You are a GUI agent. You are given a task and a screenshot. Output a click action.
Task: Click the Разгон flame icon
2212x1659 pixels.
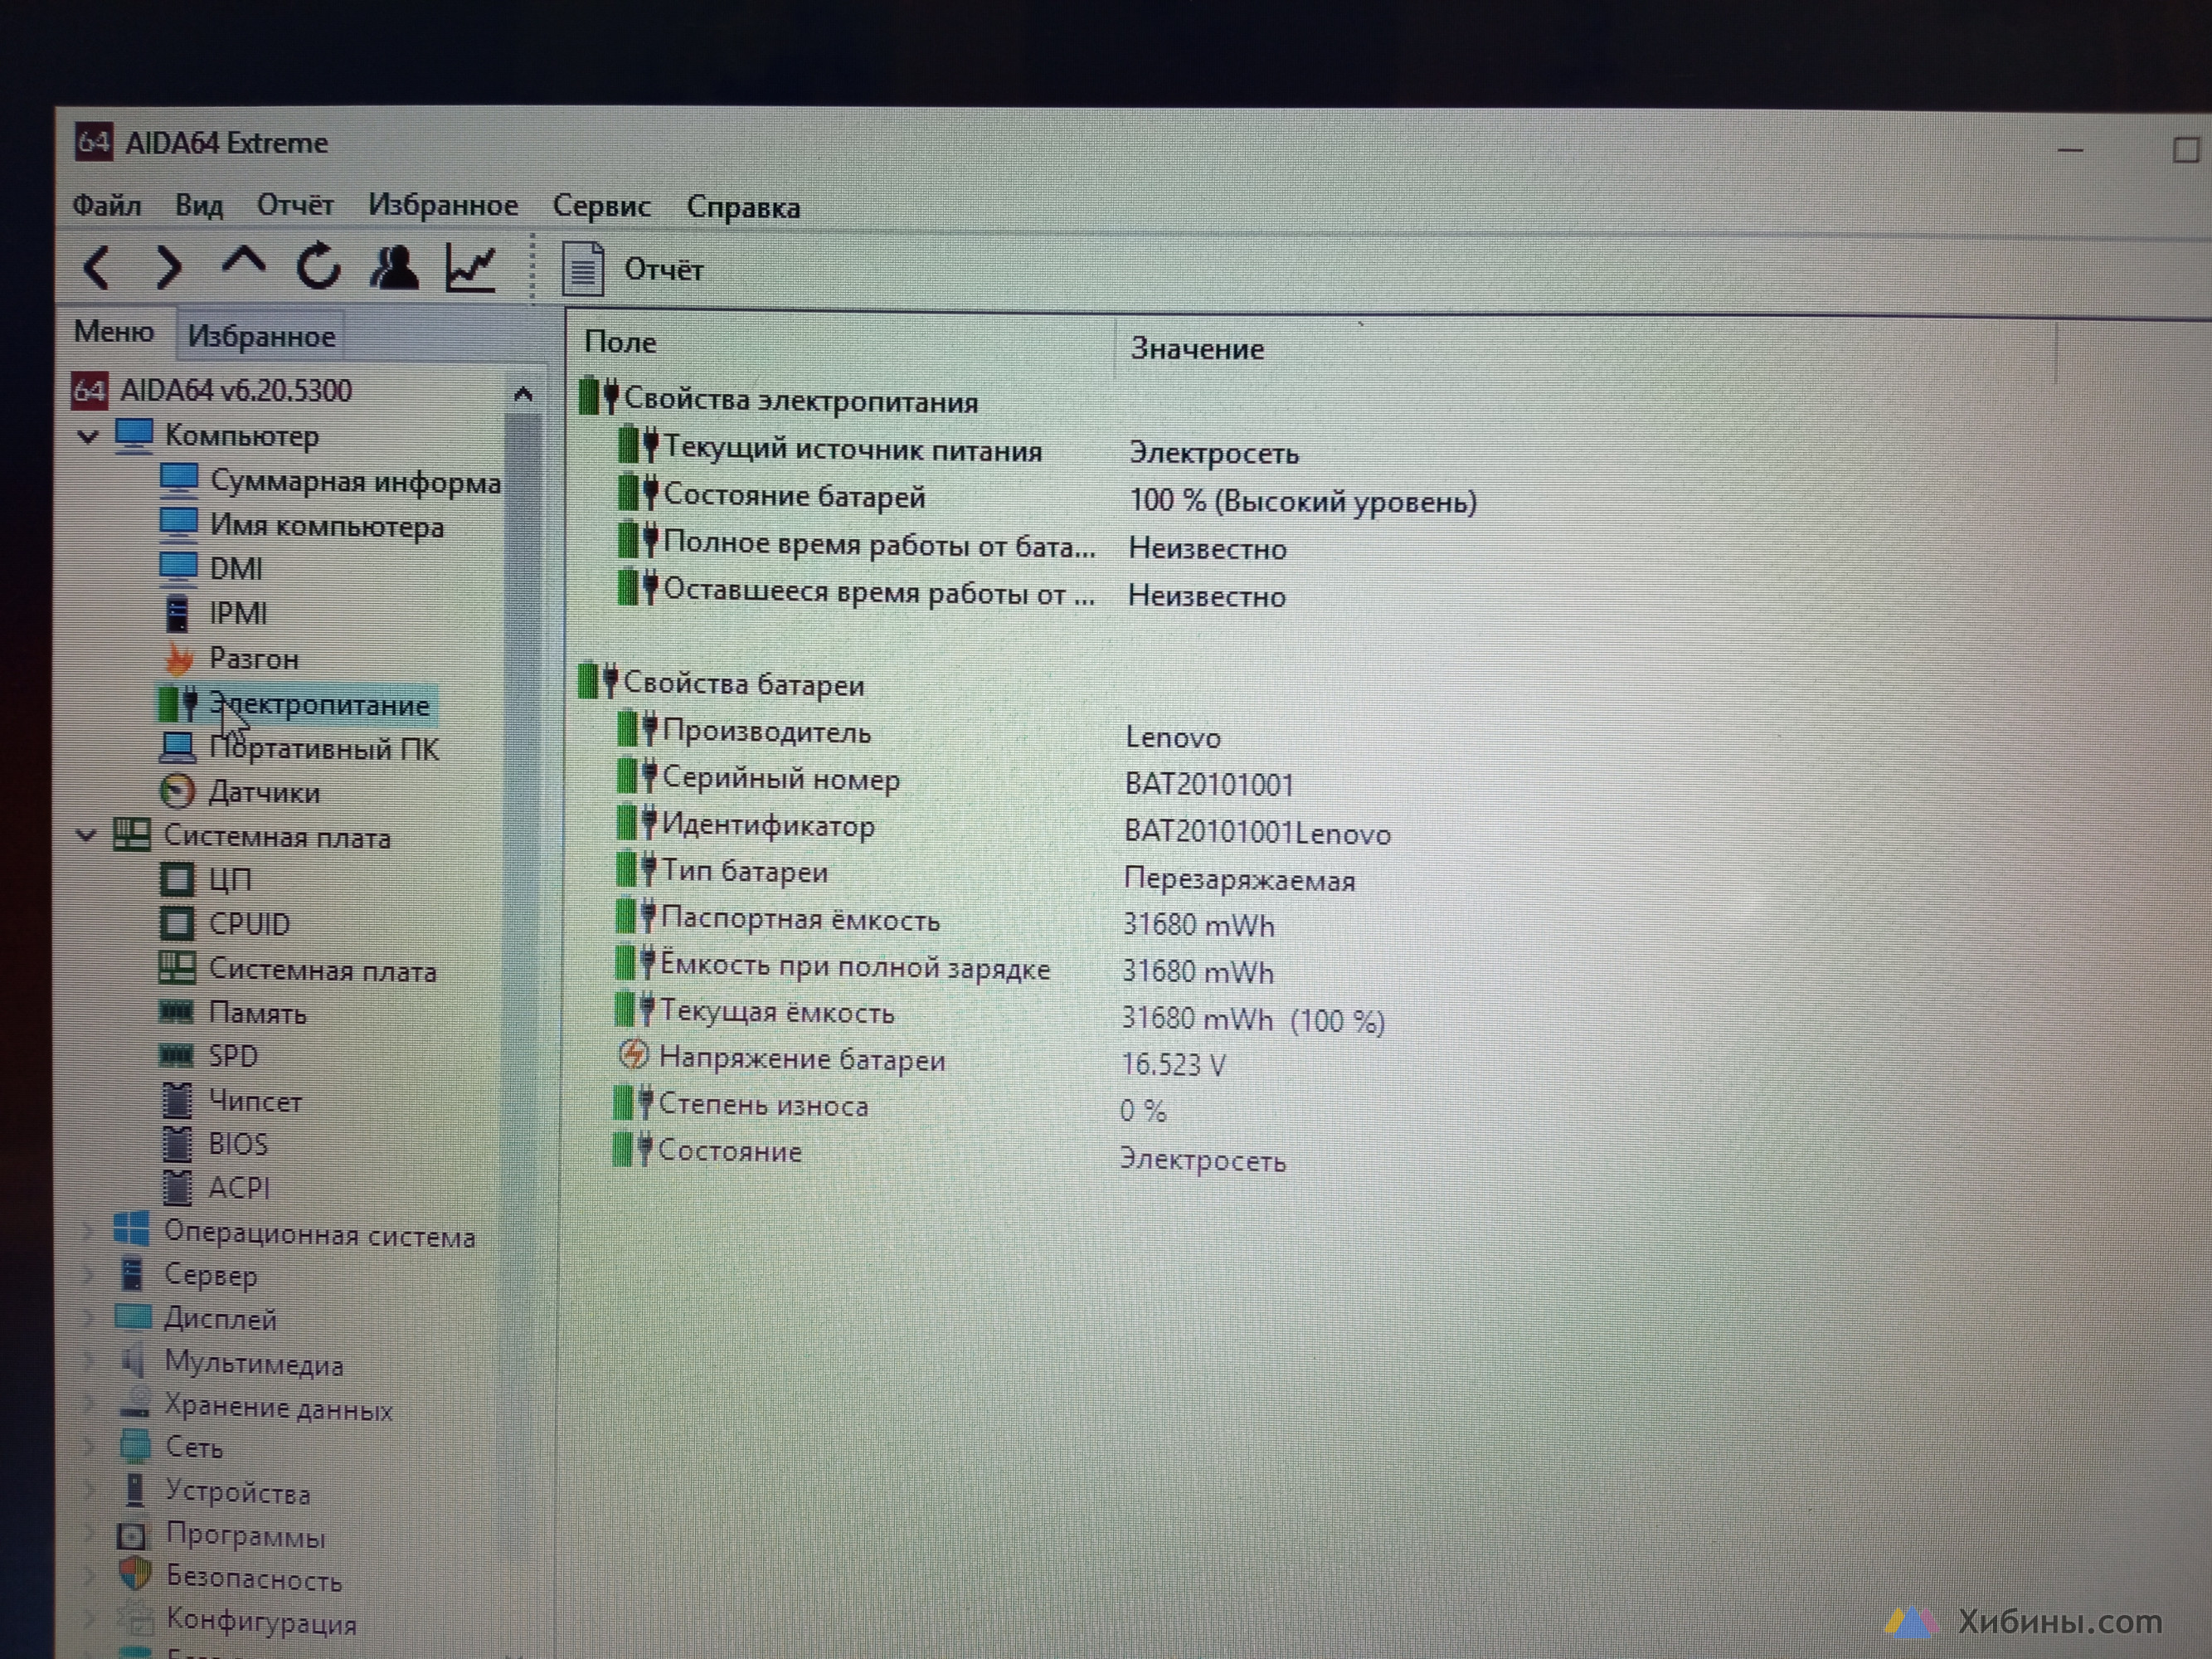pos(179,659)
